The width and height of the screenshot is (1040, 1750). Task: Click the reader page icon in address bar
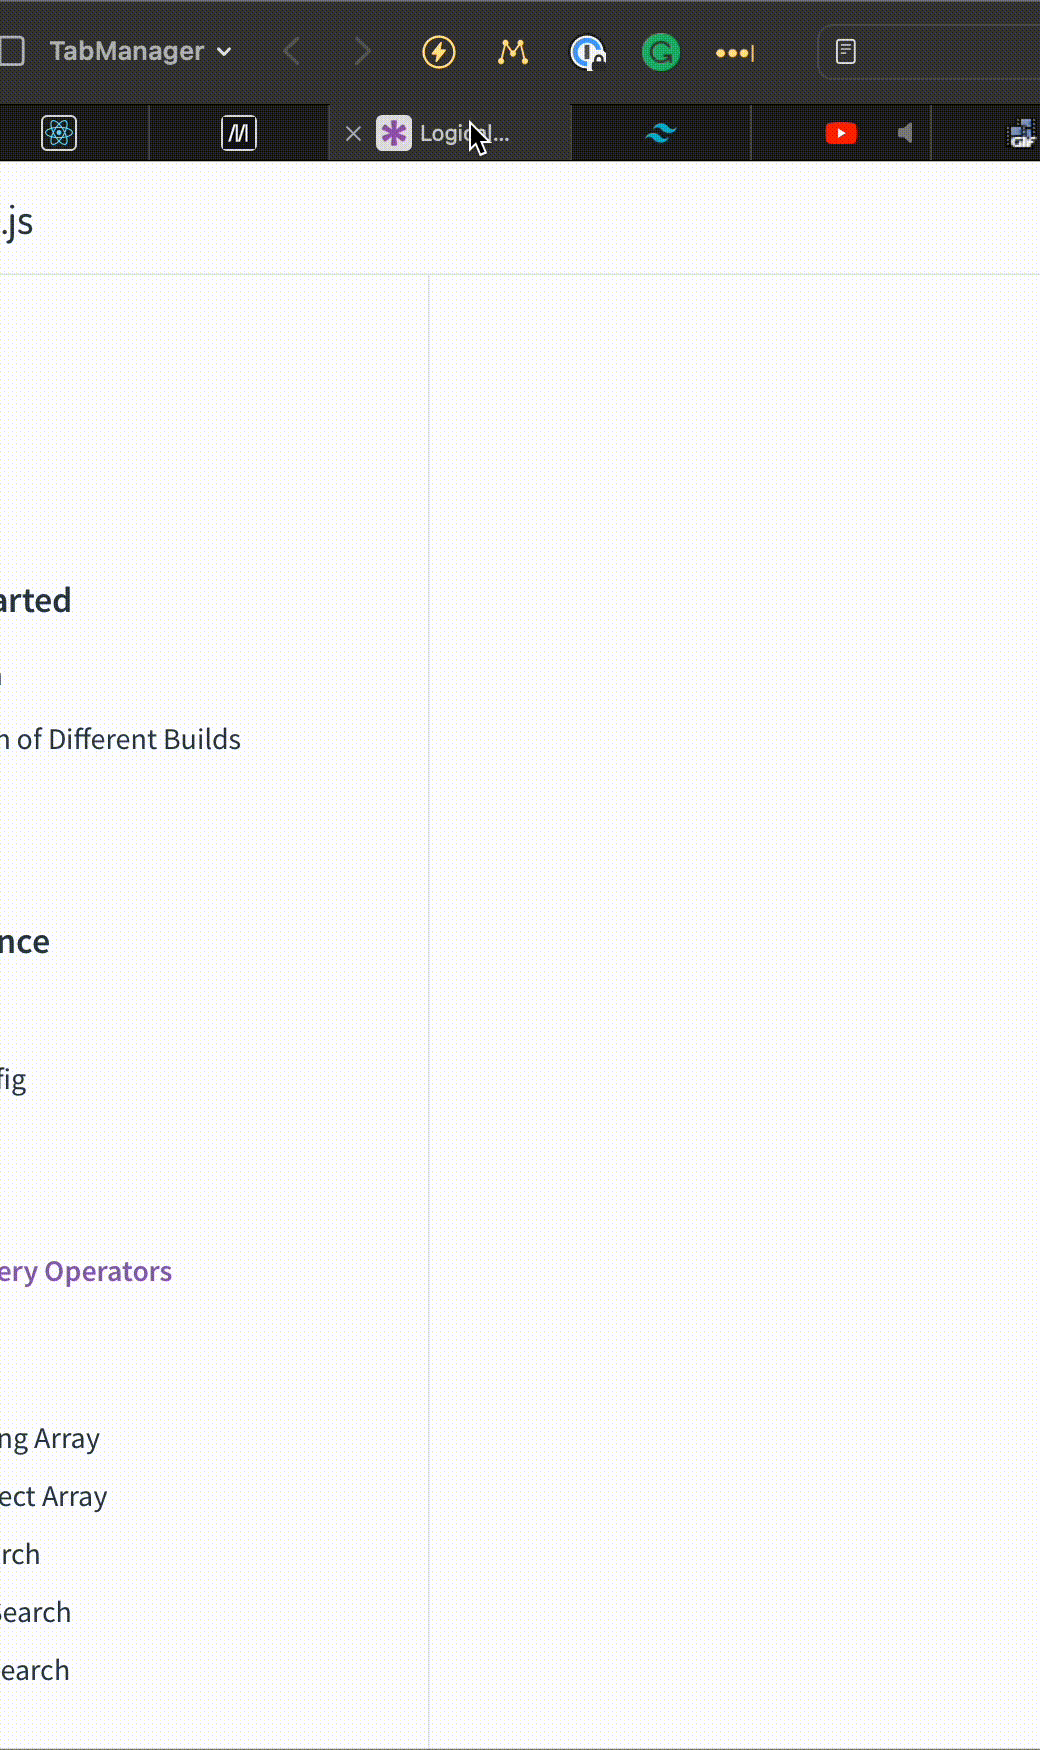tap(846, 51)
